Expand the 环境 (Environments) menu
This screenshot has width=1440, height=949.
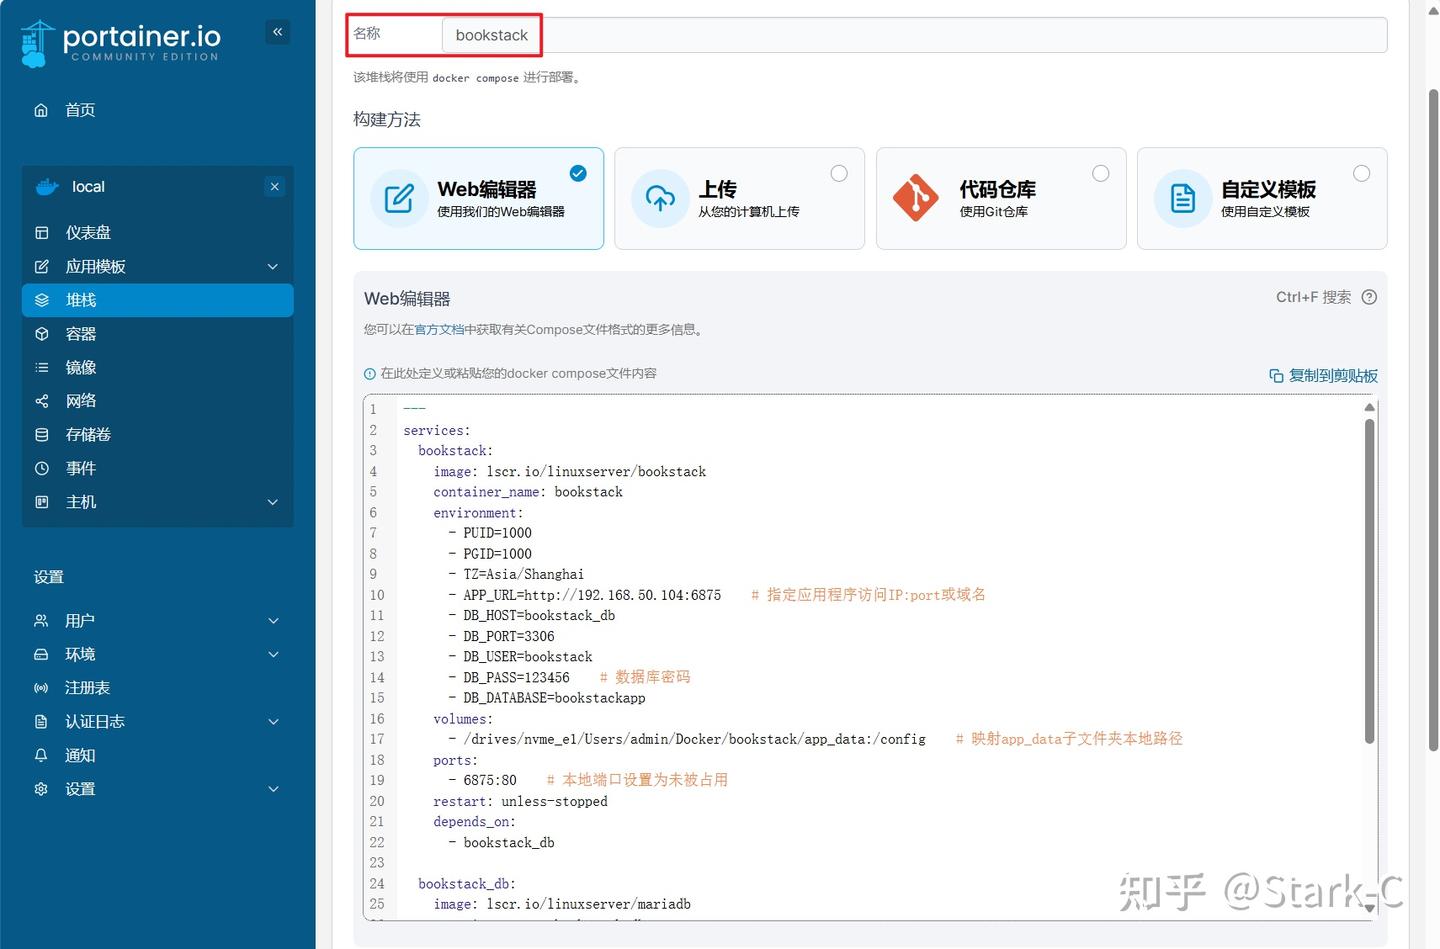(x=80, y=654)
